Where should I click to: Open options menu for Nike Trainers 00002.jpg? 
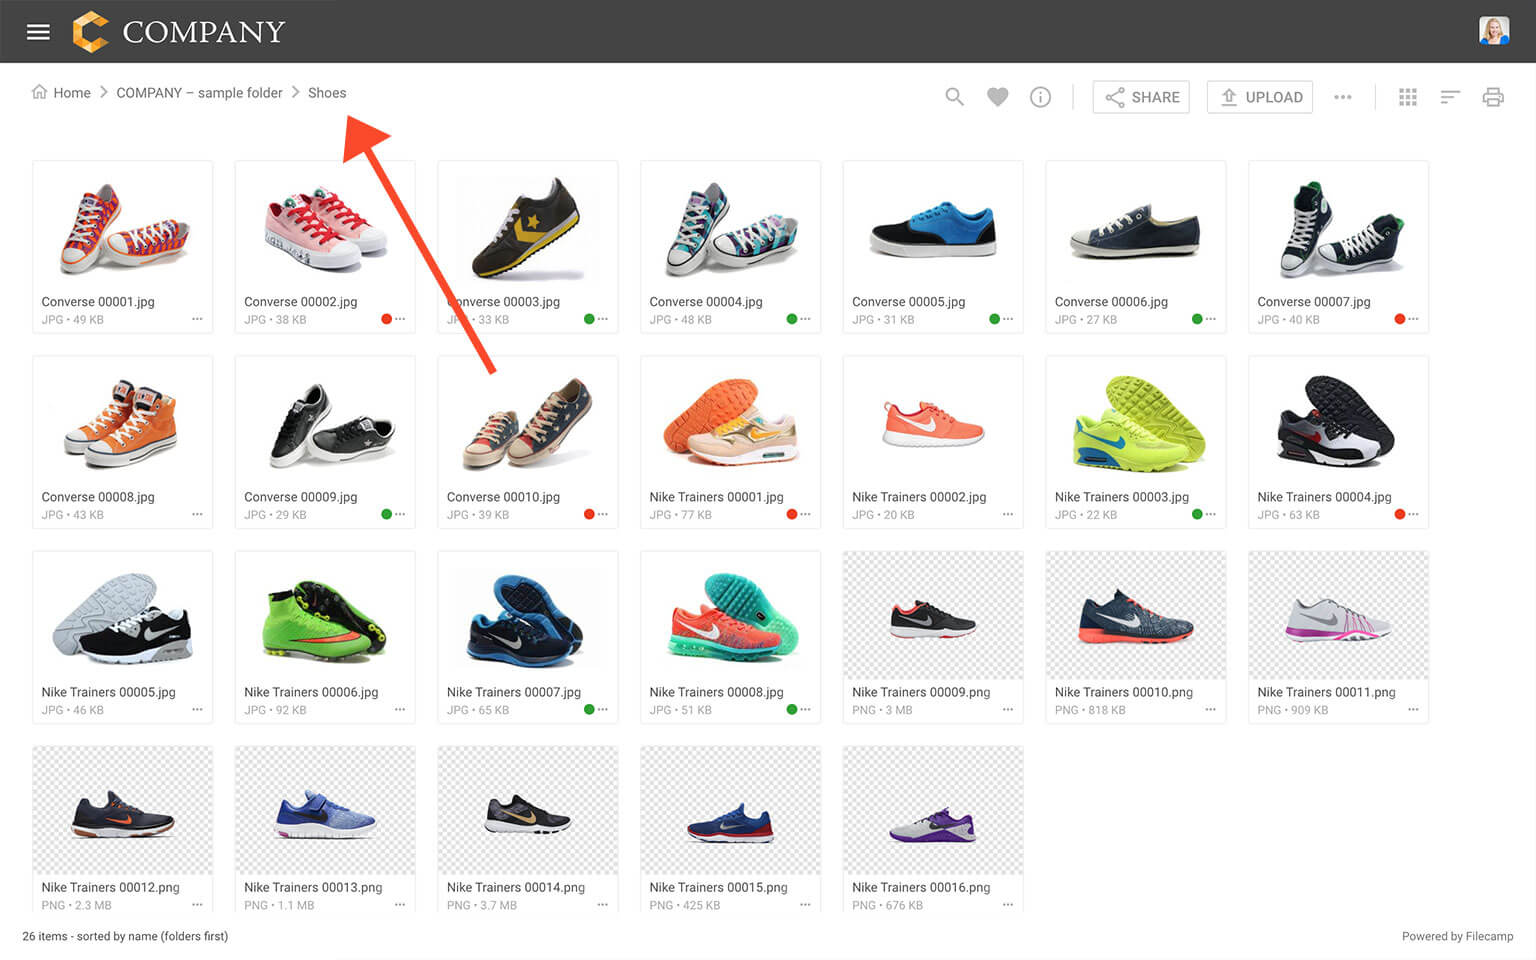click(1008, 514)
